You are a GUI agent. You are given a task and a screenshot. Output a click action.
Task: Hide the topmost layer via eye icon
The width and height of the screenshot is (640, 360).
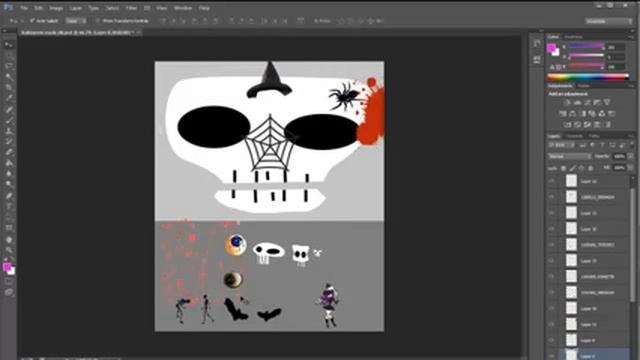[552, 181]
